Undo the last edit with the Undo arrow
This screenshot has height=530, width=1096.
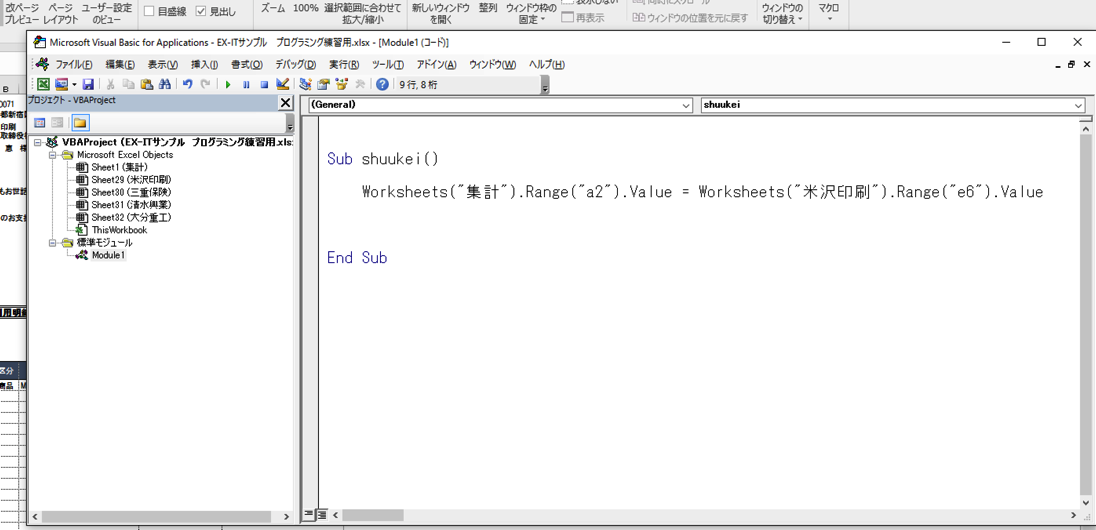point(187,84)
